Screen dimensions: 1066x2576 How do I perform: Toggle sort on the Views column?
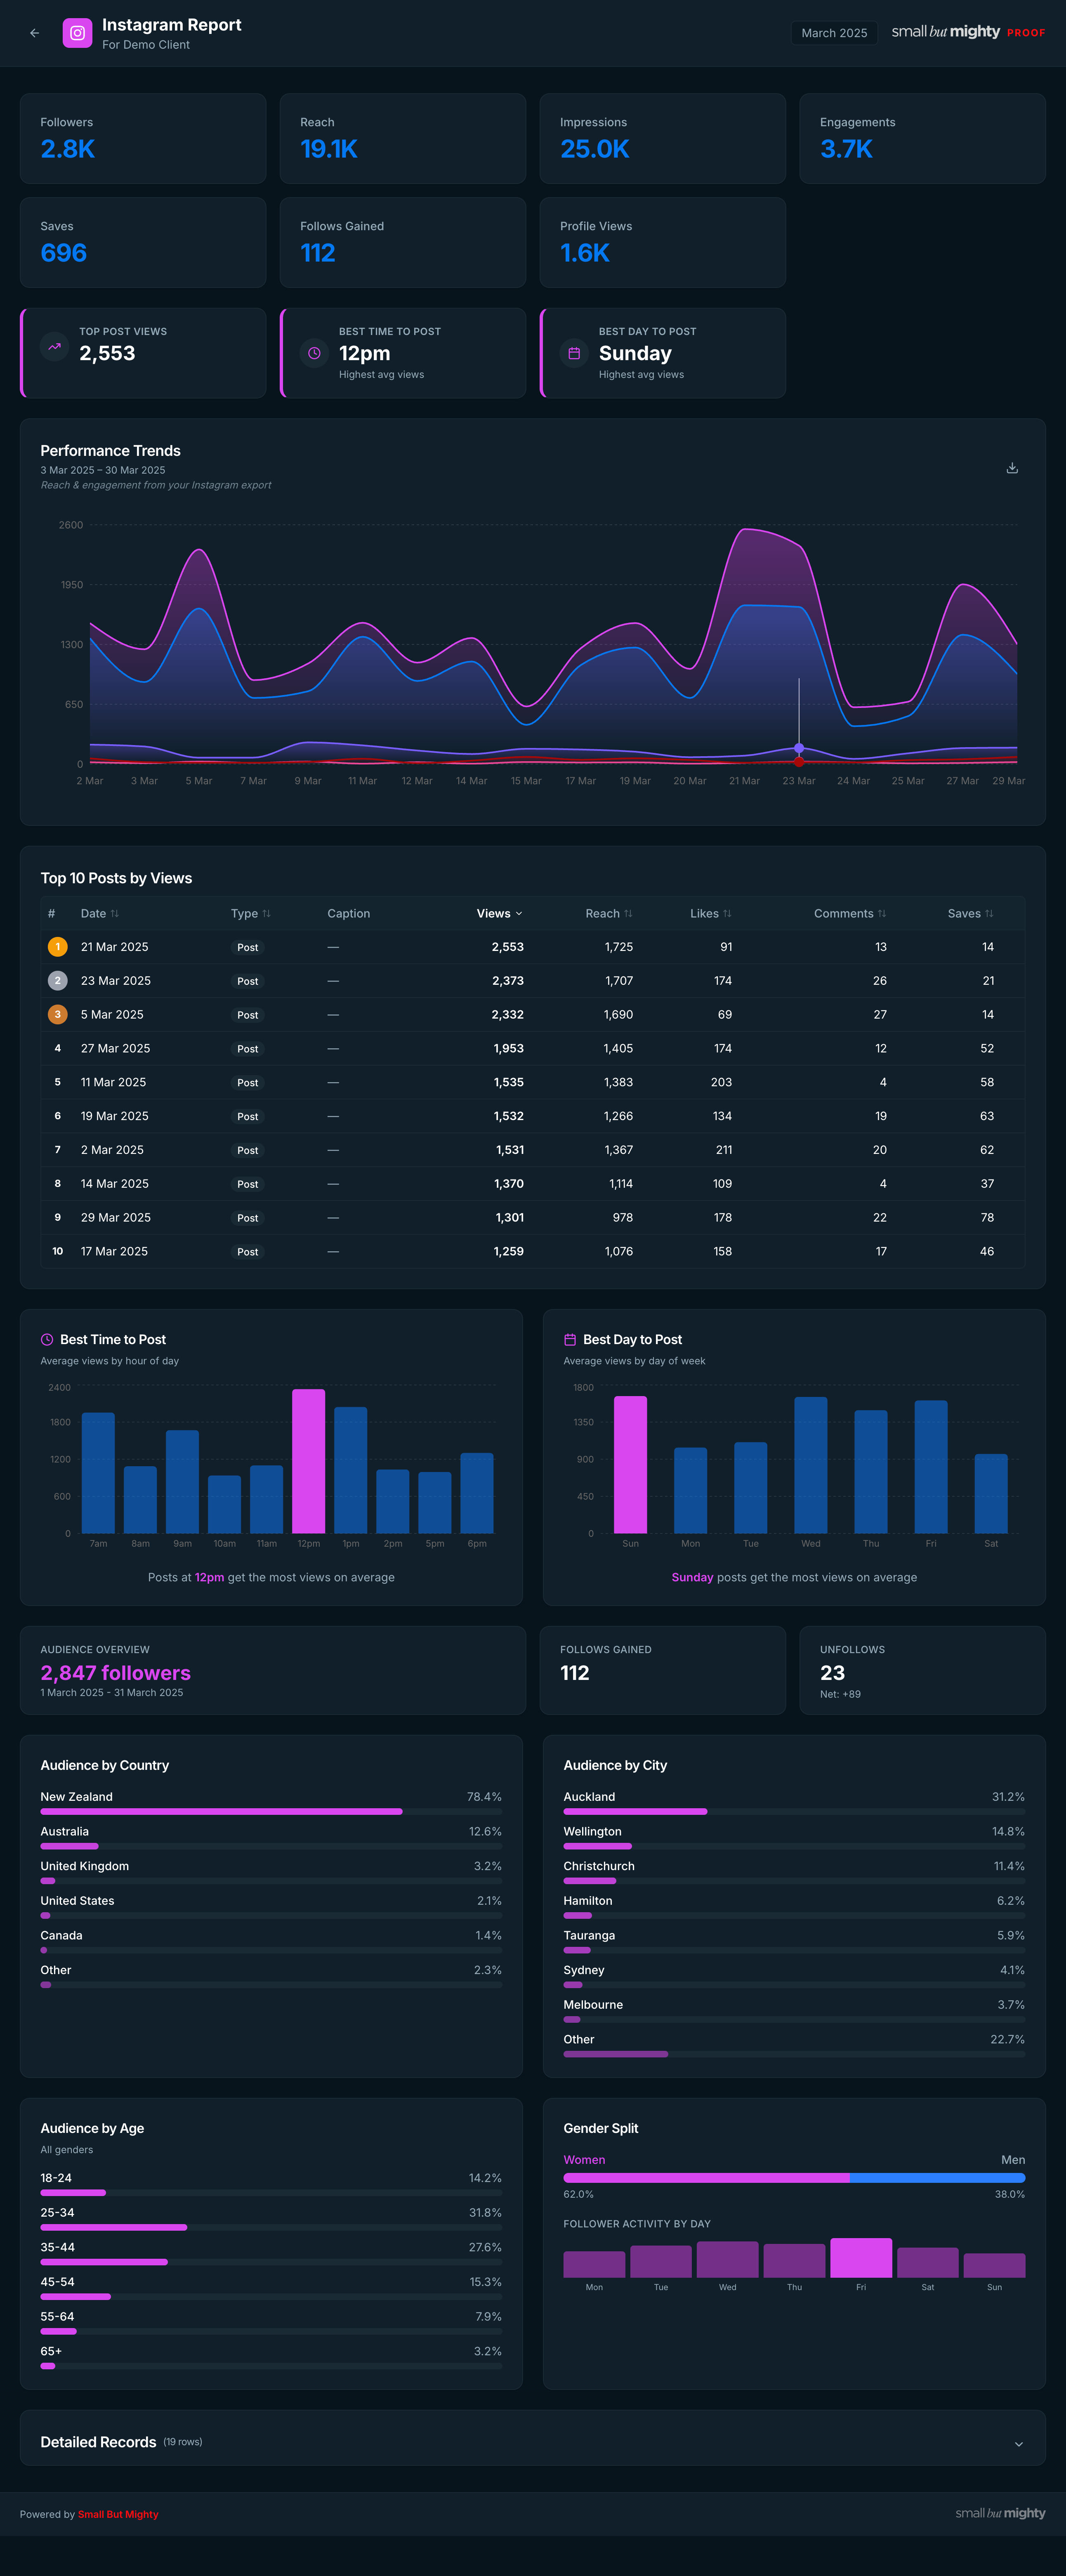click(499, 914)
